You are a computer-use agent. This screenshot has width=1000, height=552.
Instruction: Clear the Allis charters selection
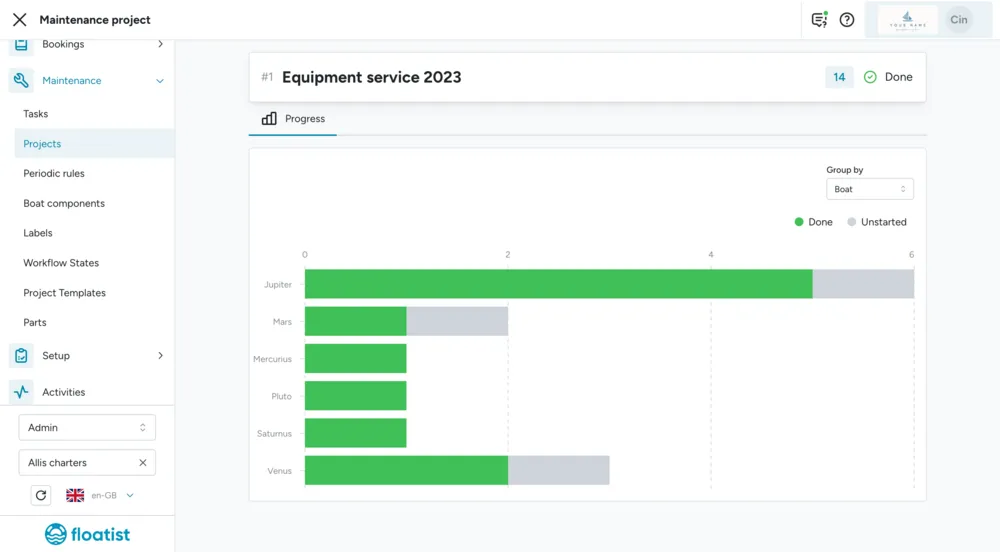[143, 463]
